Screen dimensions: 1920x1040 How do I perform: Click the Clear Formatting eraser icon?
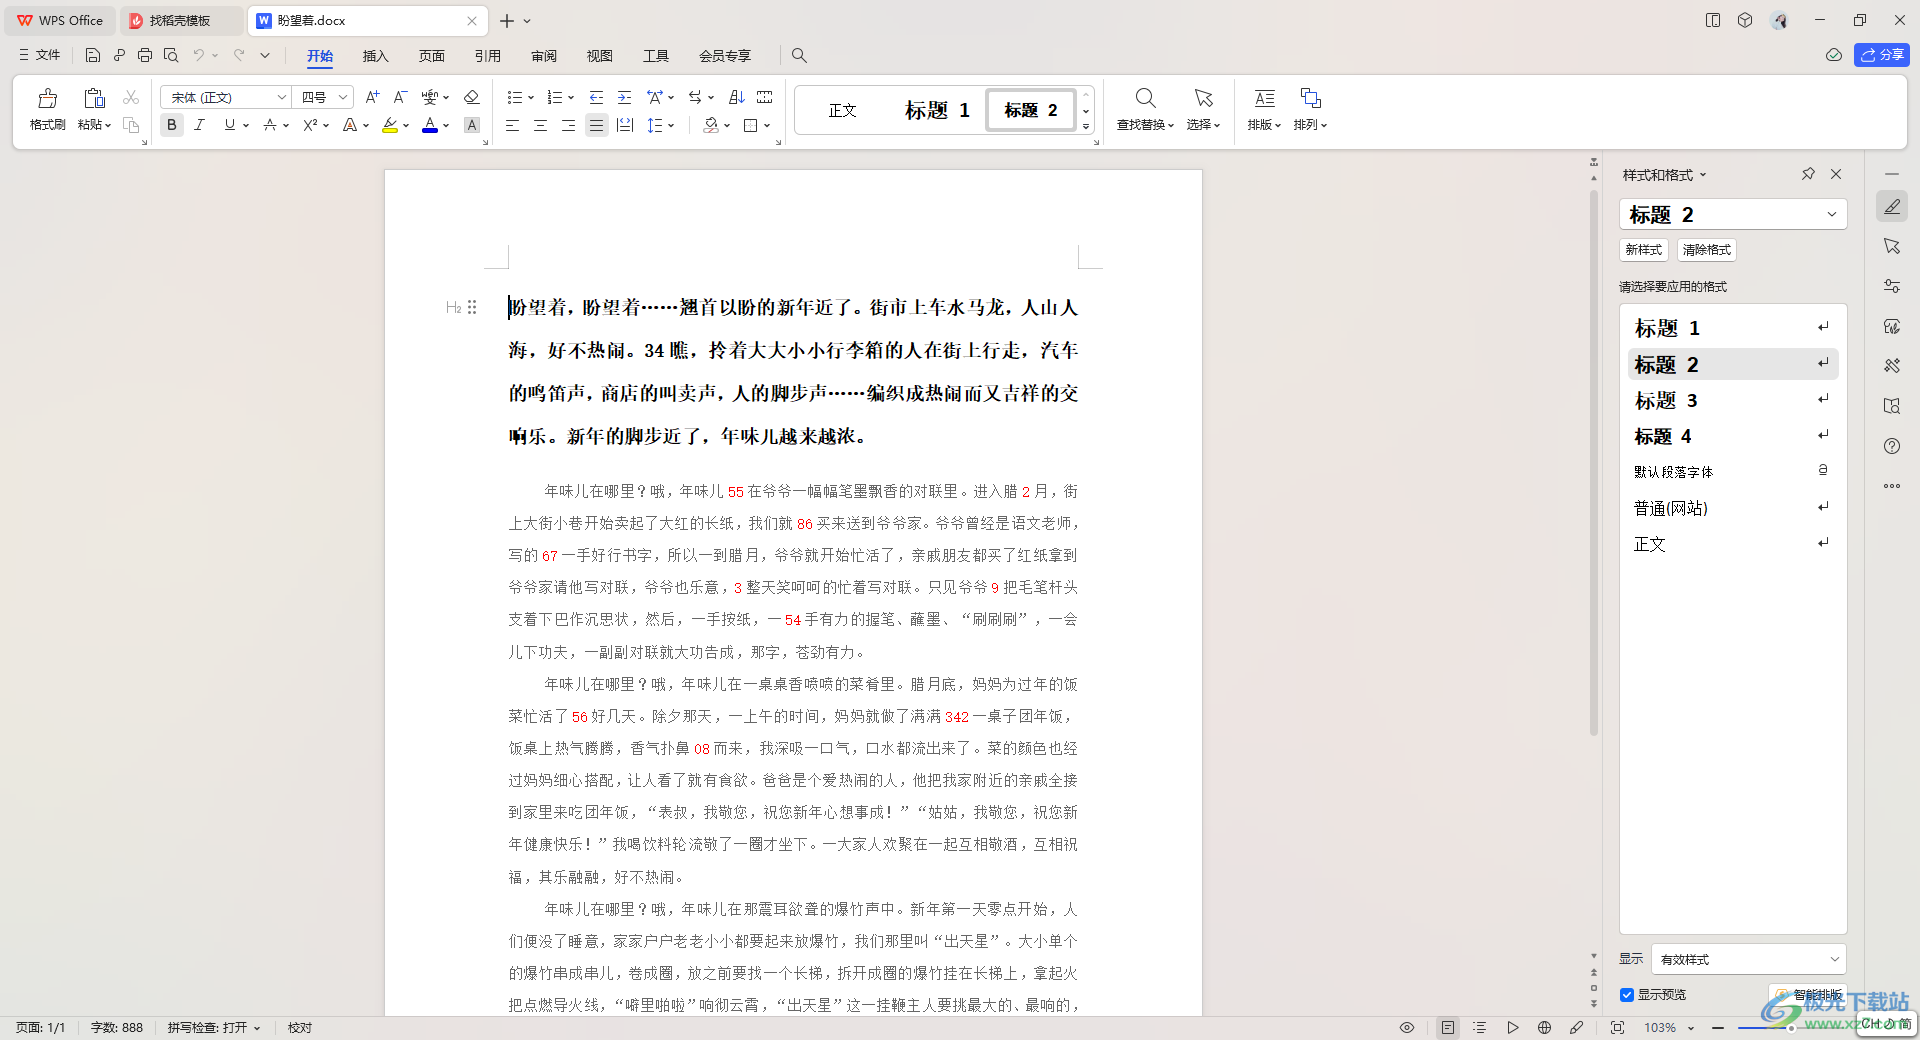point(472,97)
